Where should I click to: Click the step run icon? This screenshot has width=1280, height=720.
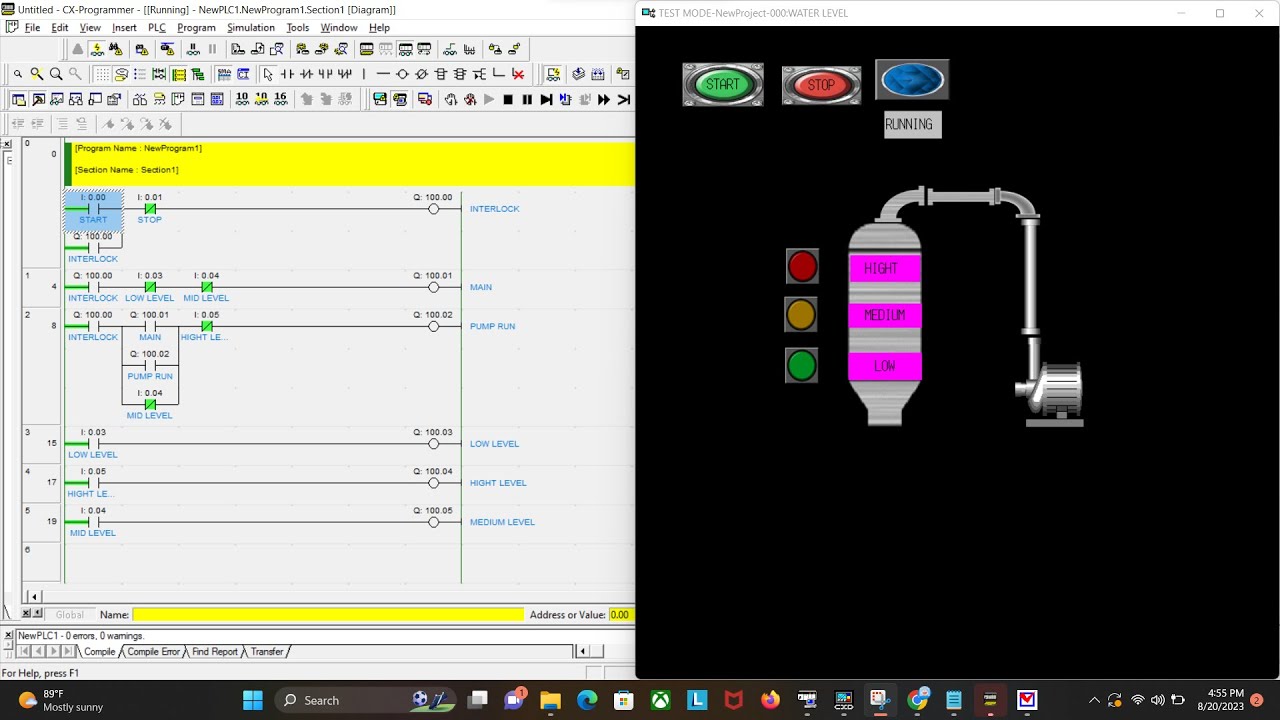coord(546,99)
